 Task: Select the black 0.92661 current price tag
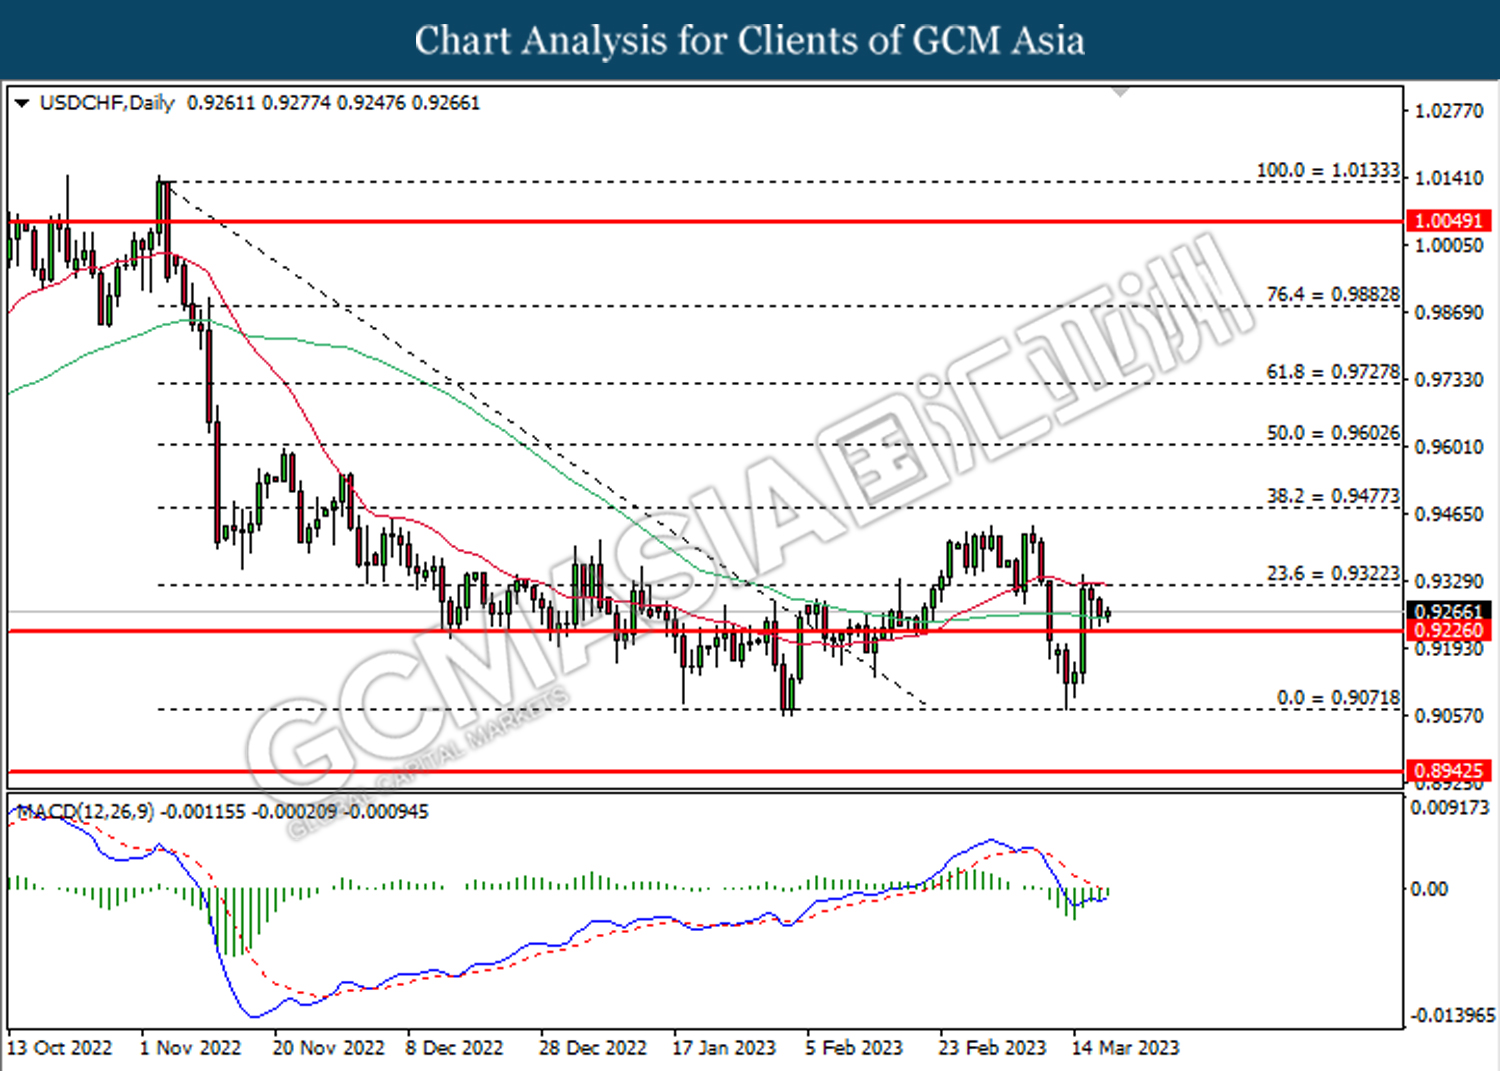tap(1449, 611)
